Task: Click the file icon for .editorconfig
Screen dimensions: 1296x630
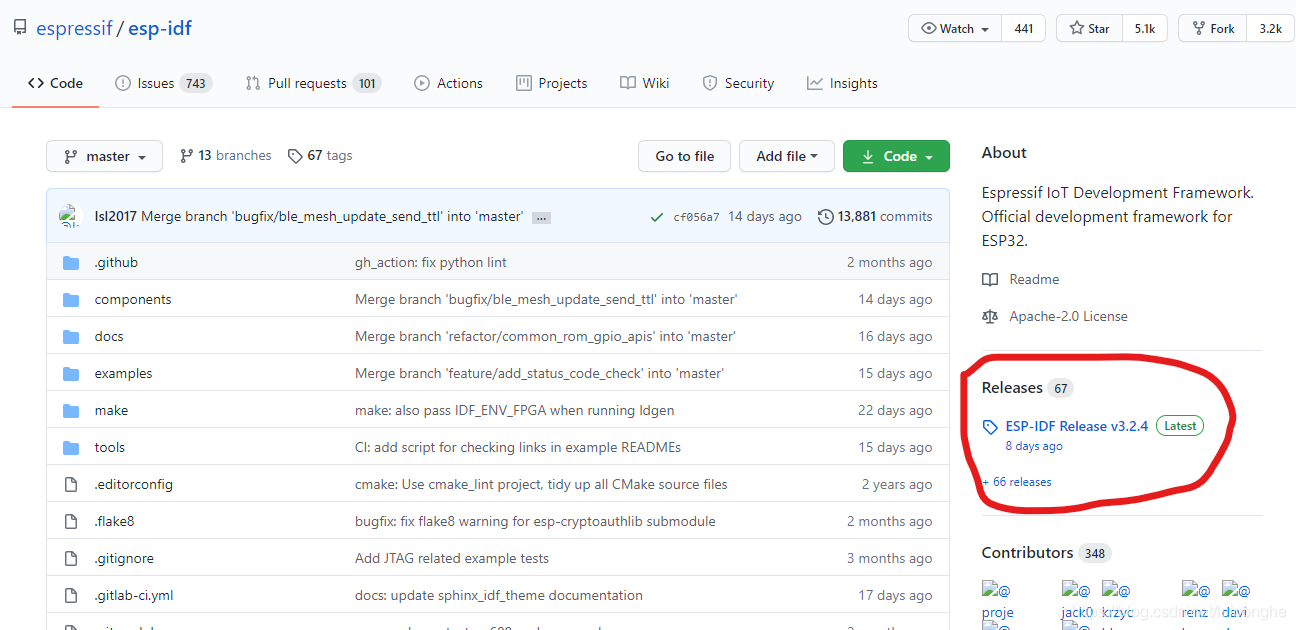Action: tap(71, 484)
